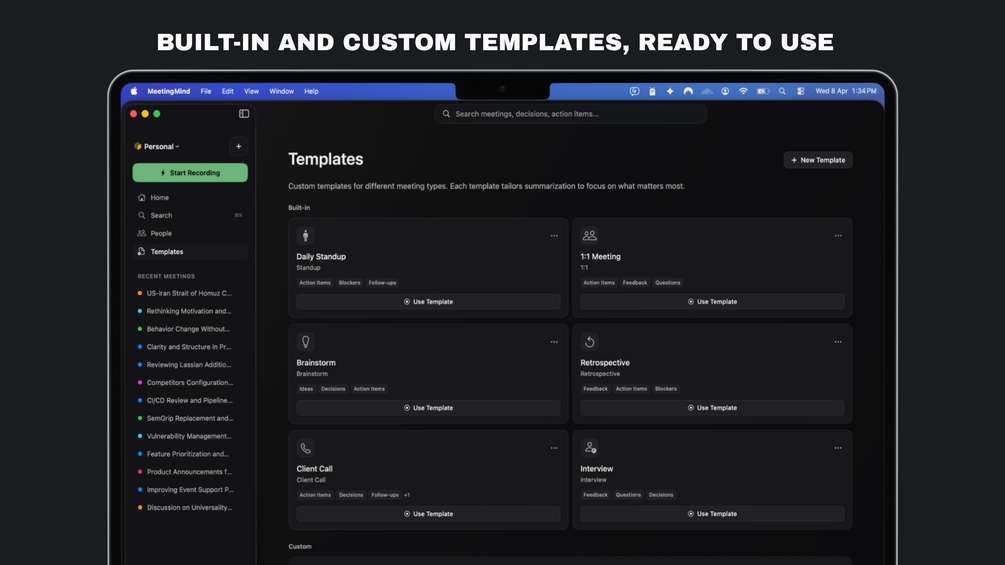Open the Edit menu
This screenshot has width=1005, height=565.
tap(228, 92)
